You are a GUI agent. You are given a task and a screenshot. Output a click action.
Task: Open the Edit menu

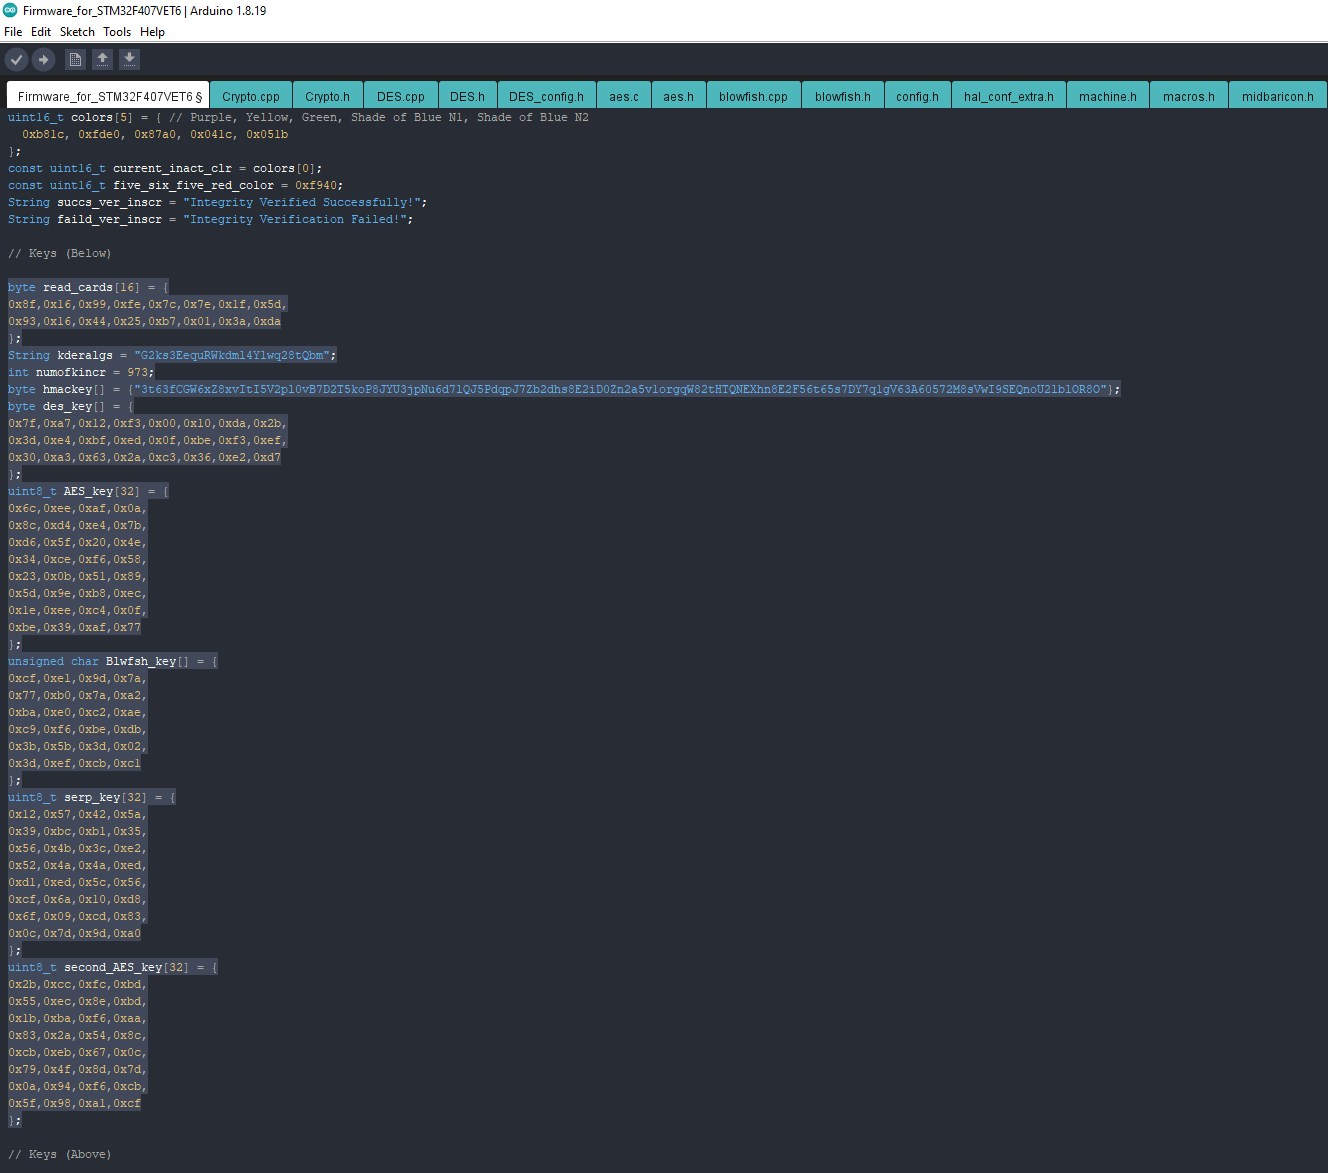41,32
